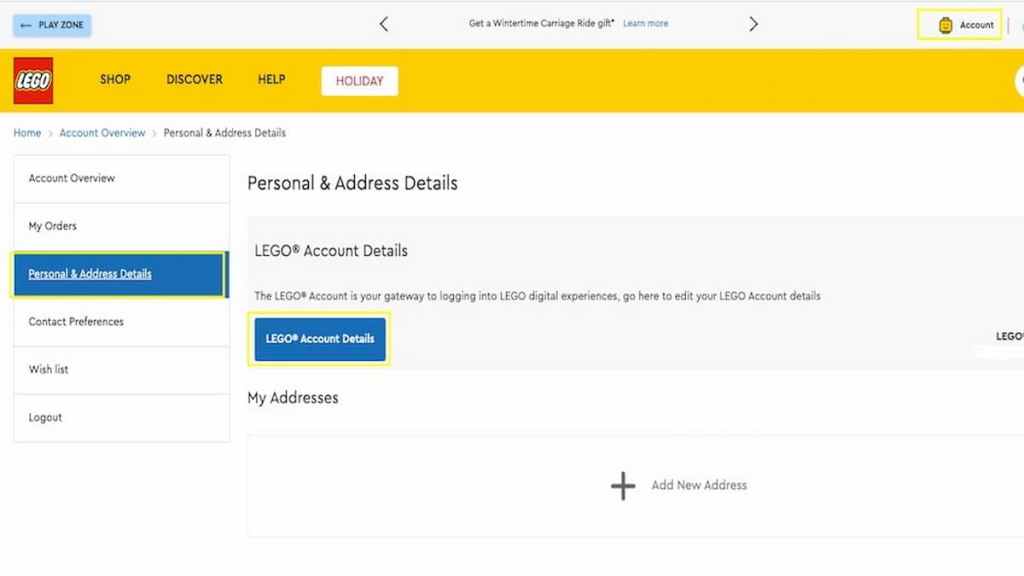
Task: Click Logout in sidebar
Action: 121,417
